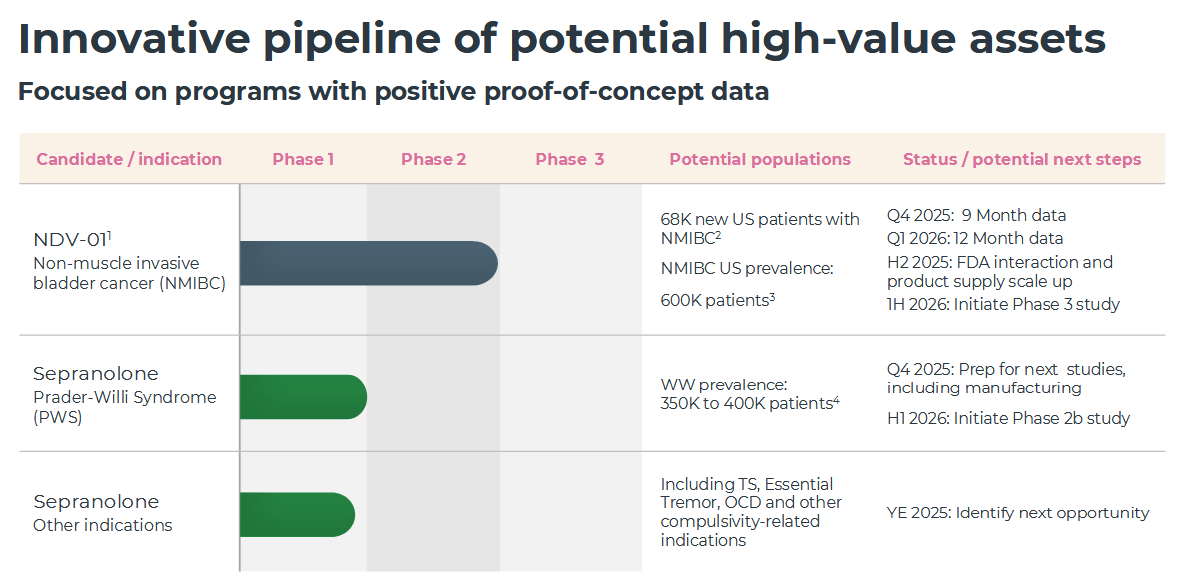
Task: Select the Sepranolone PWS green progress bar
Action: (x=304, y=397)
